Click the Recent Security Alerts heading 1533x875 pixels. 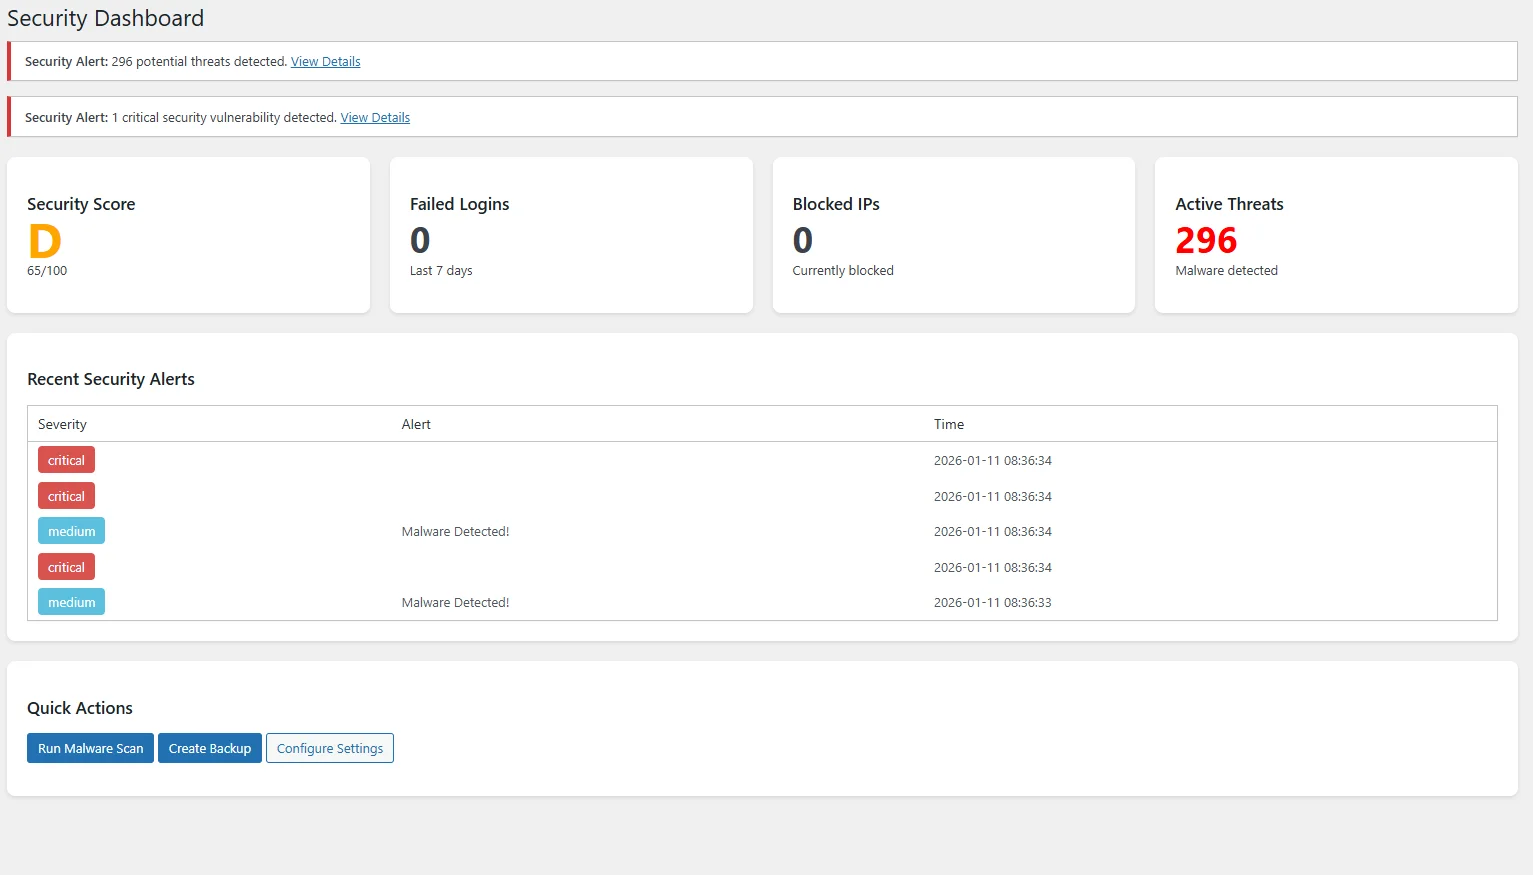click(111, 378)
